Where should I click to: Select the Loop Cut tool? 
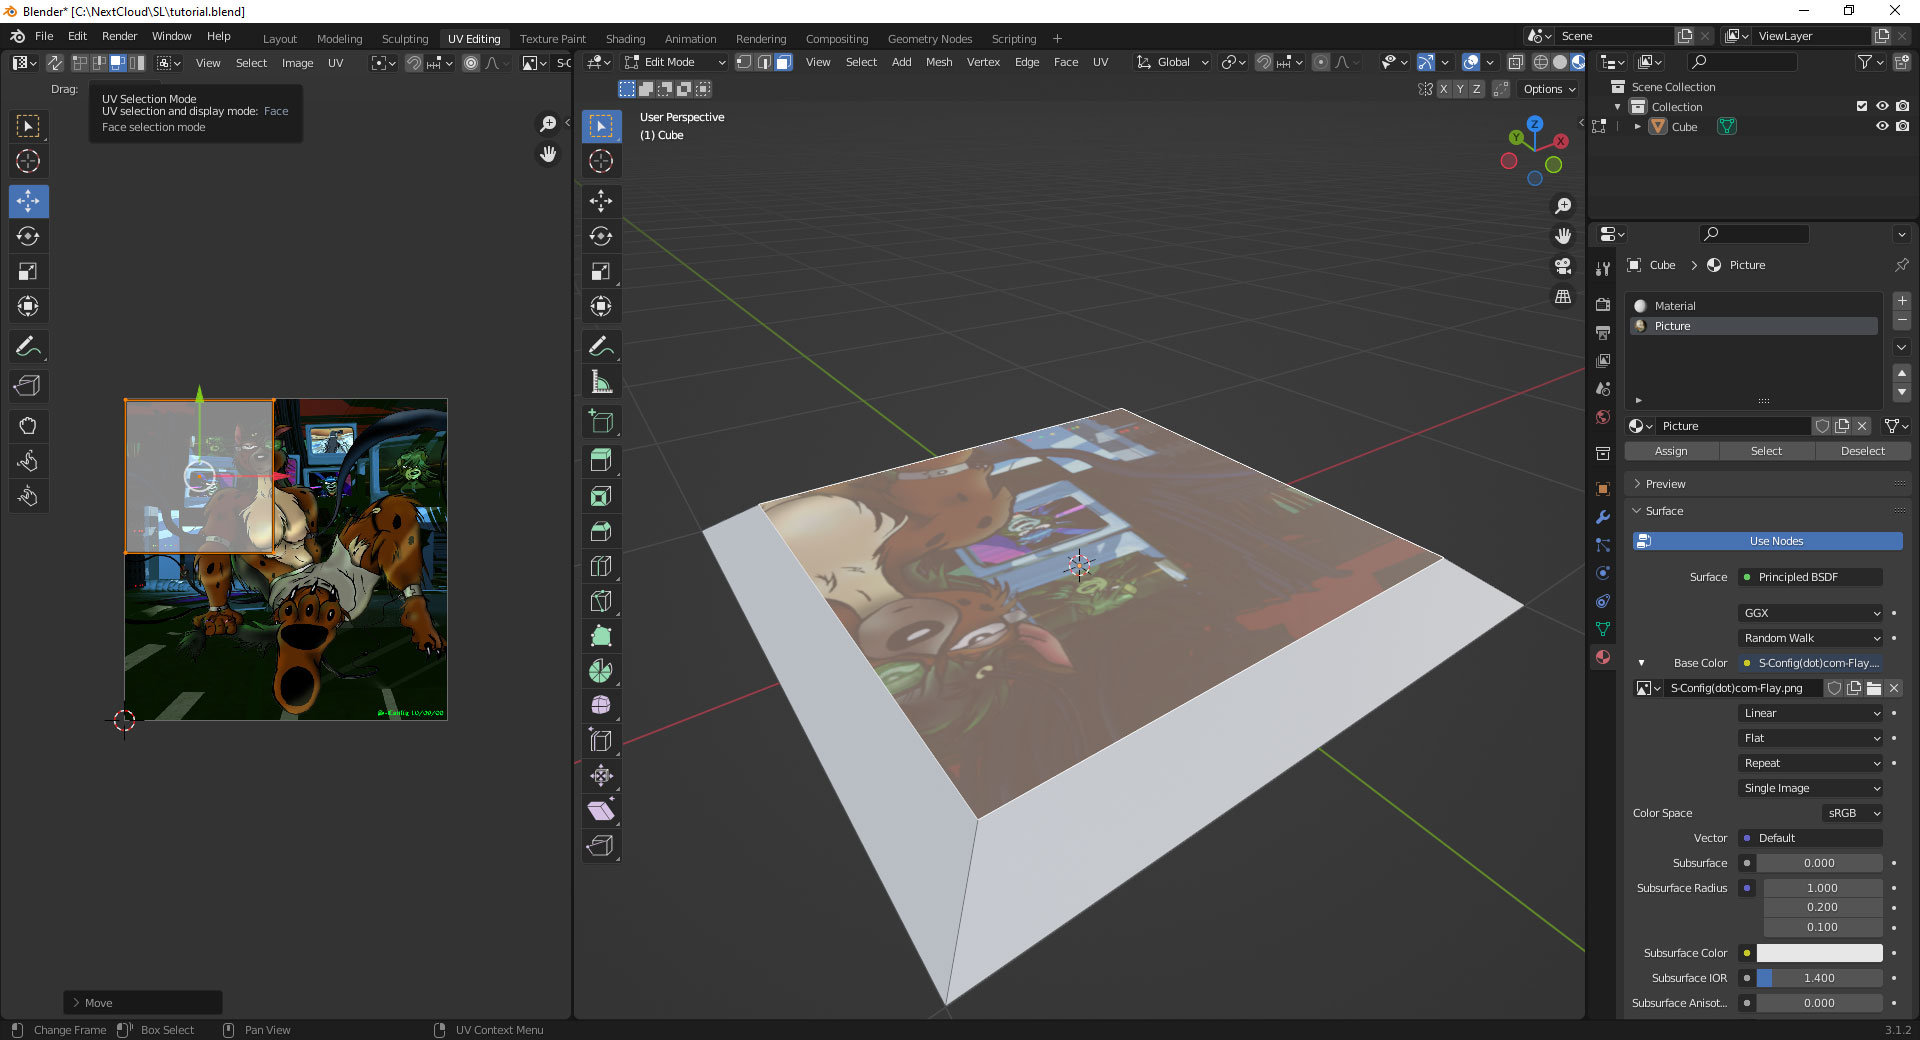(x=601, y=566)
